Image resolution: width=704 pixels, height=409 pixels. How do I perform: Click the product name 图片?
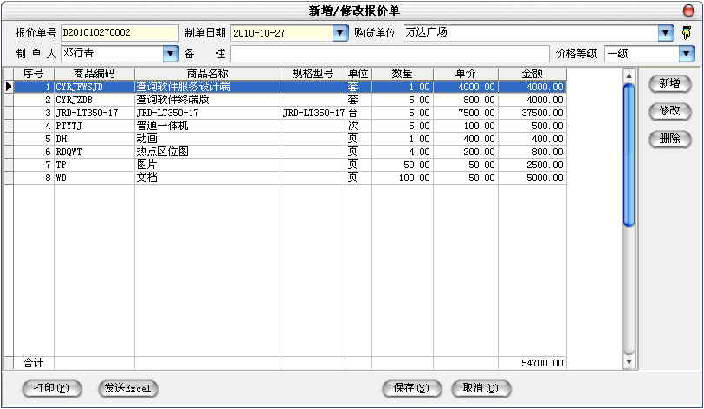tap(146, 165)
